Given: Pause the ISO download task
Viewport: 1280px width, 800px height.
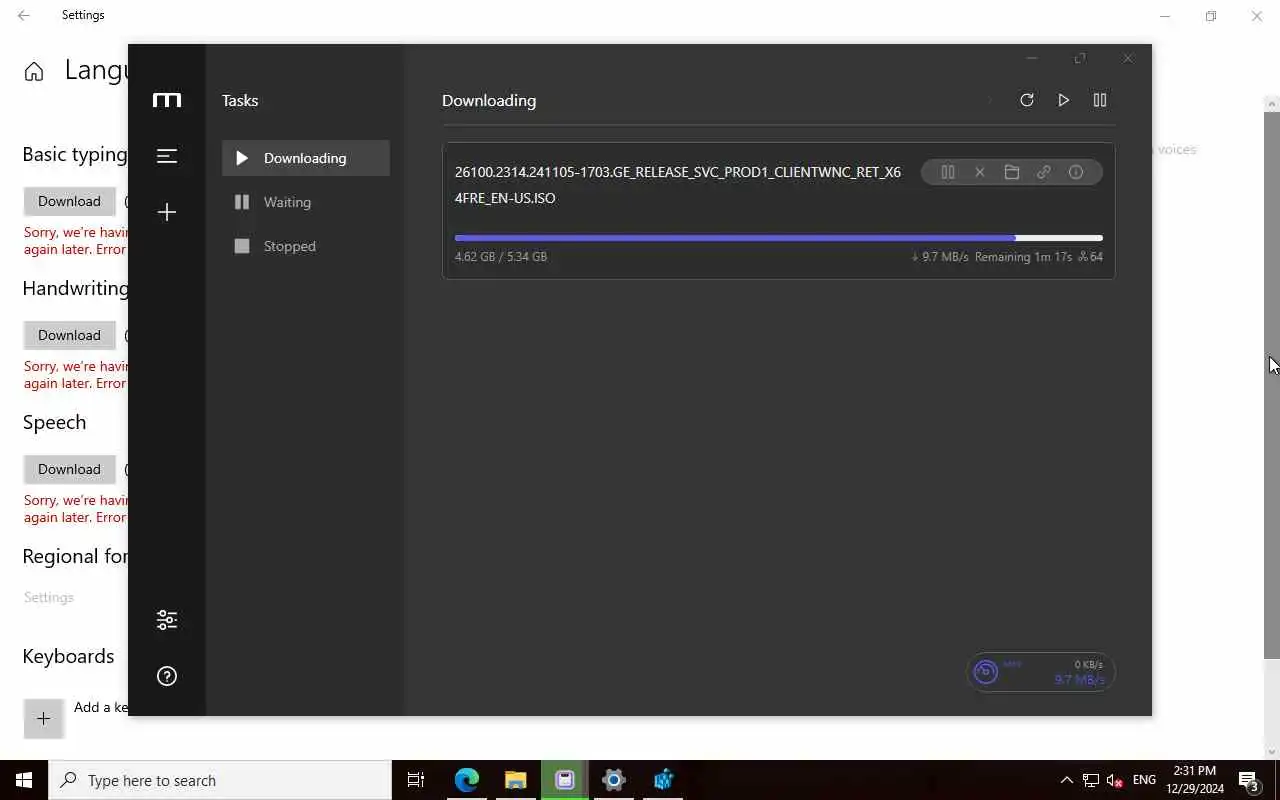Looking at the screenshot, I should [x=948, y=172].
